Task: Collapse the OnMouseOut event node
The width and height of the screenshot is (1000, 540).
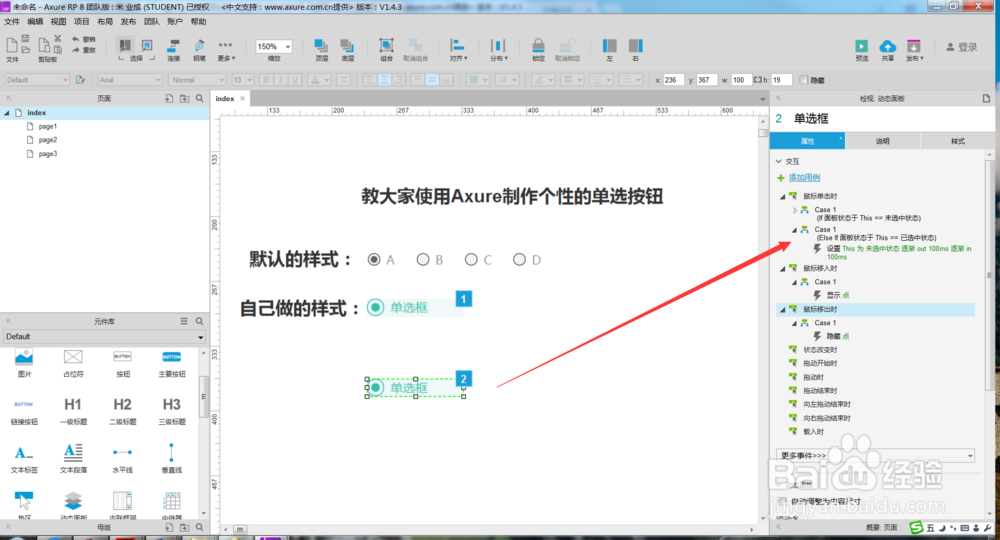Action: pos(783,309)
